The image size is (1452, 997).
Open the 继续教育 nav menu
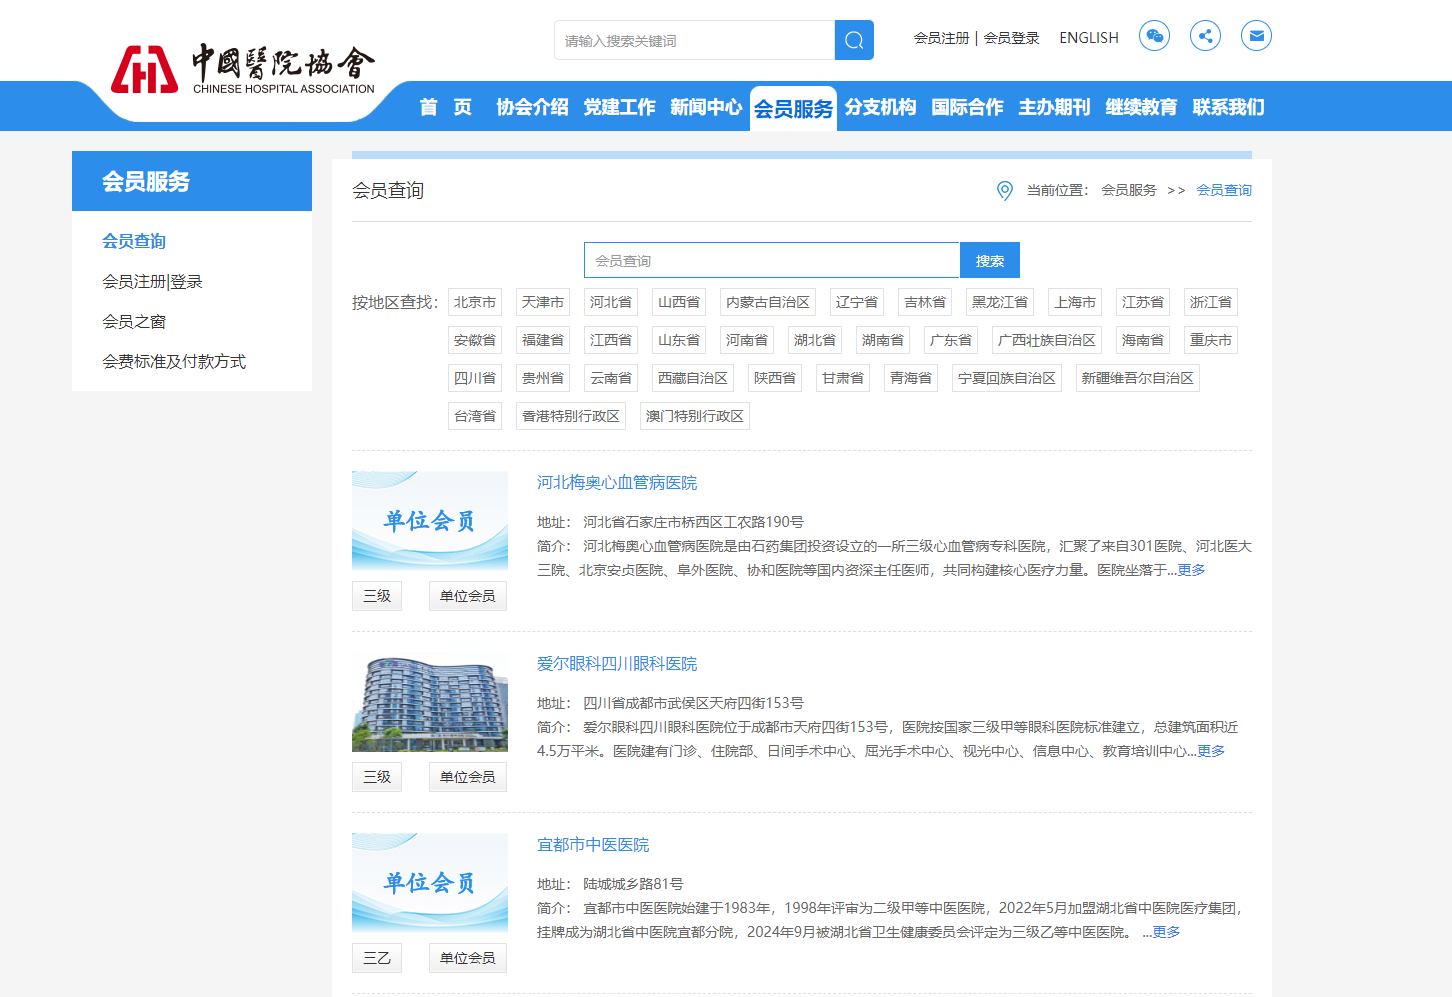[1141, 107]
